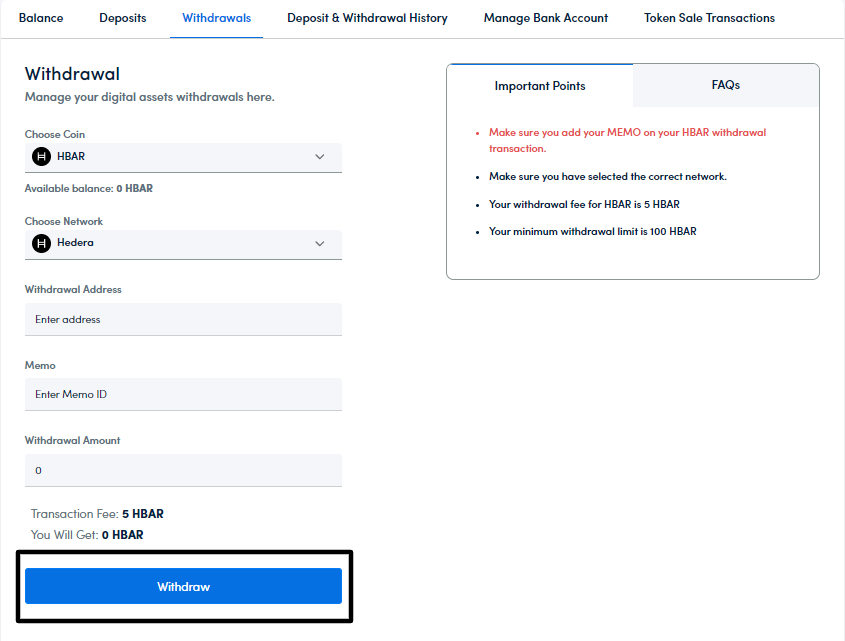Go to Manage Bank Account tab

click(545, 18)
